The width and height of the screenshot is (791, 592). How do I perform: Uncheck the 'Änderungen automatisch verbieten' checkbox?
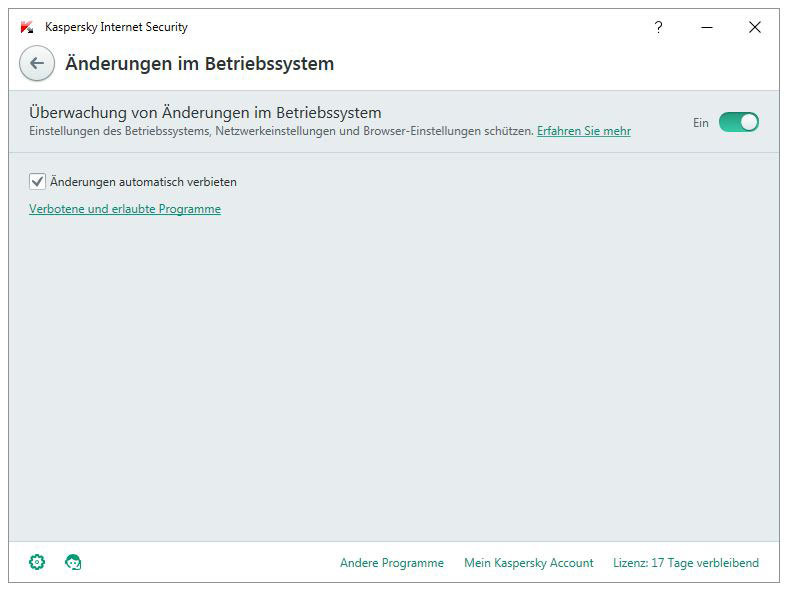click(x=38, y=181)
